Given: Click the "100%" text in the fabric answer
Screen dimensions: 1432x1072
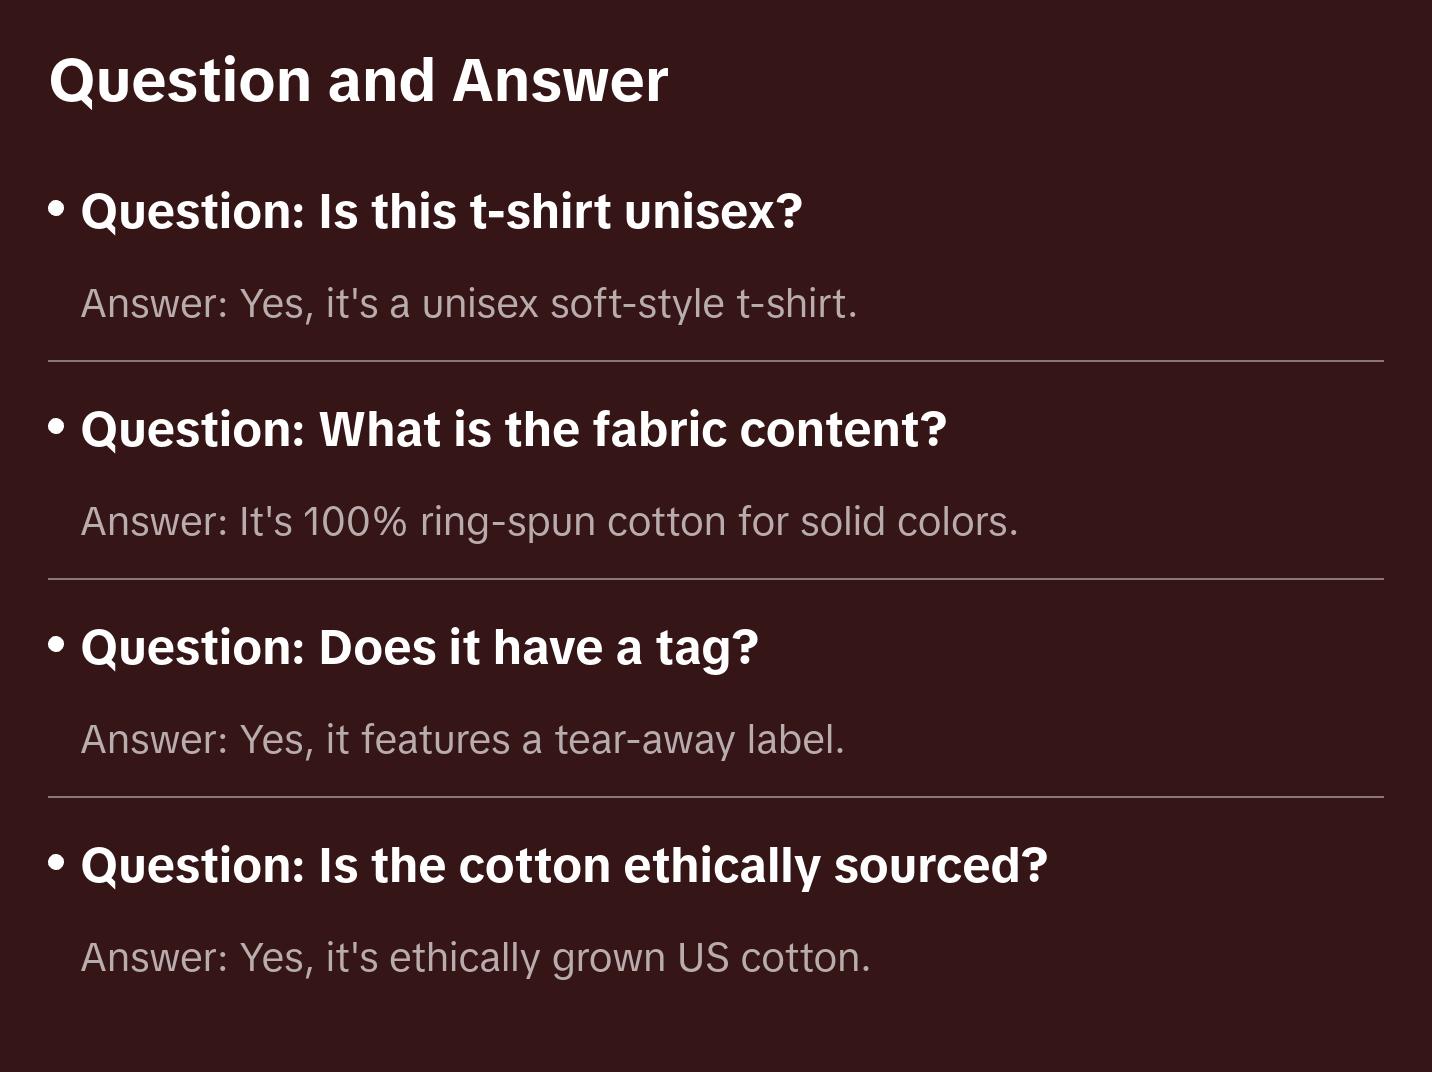Looking at the screenshot, I should pos(355,522).
